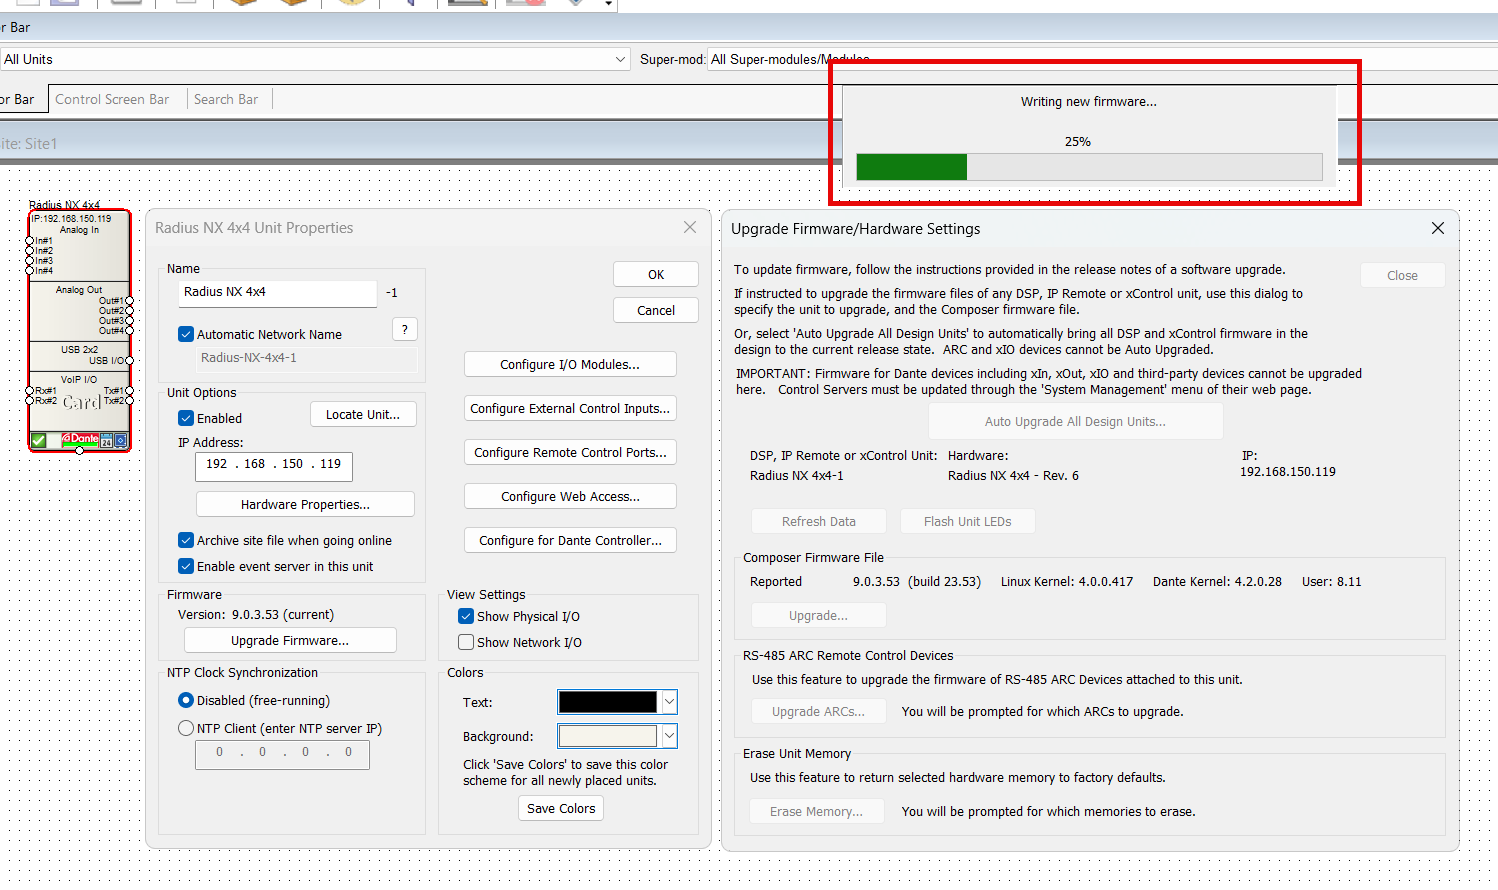
Task: Click Upgrade under Composer Firmware File
Action: [x=819, y=615]
